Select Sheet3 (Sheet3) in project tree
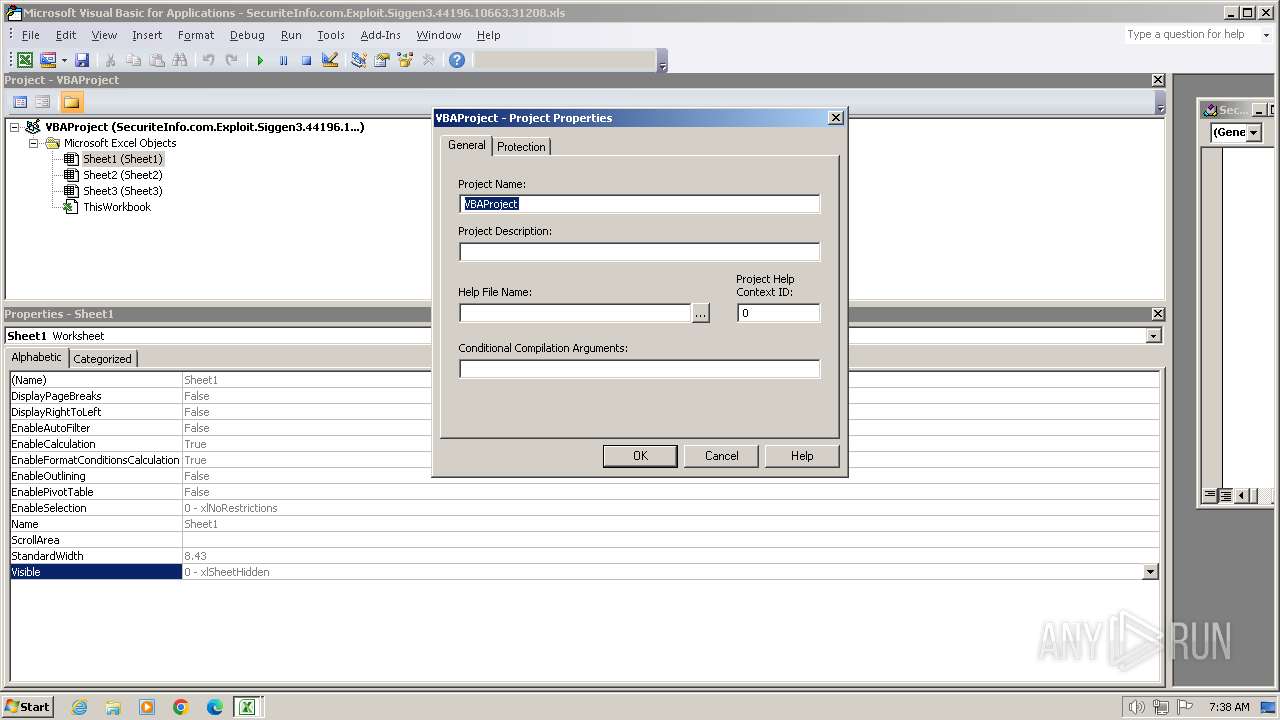 click(x=122, y=191)
